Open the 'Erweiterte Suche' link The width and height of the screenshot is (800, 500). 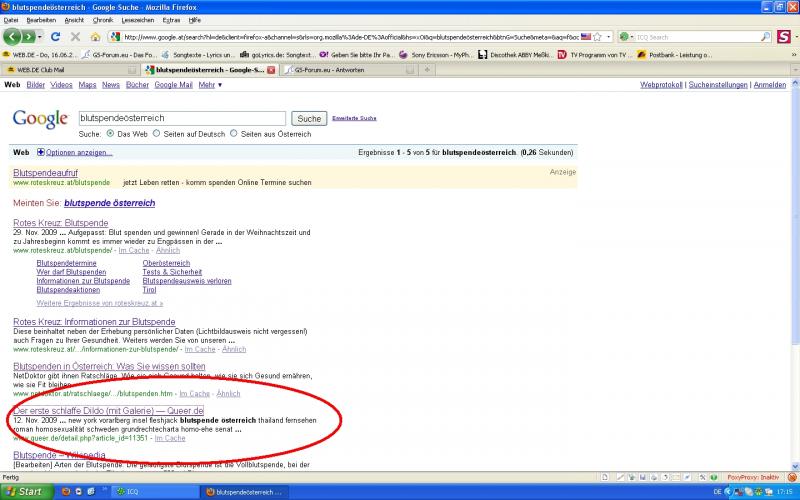point(354,118)
